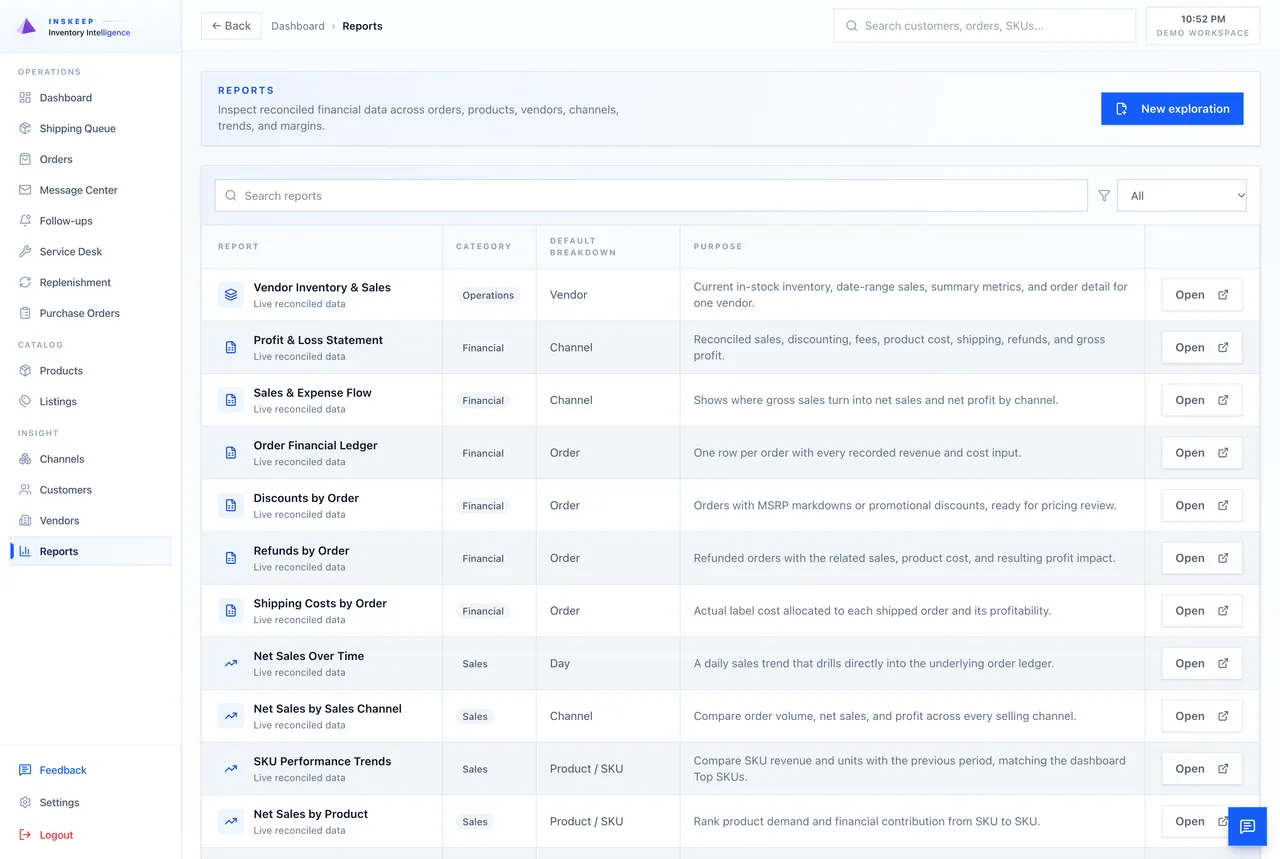Open Orders in the sidebar
Screen dimensions: 1280x859
click(90, 159)
